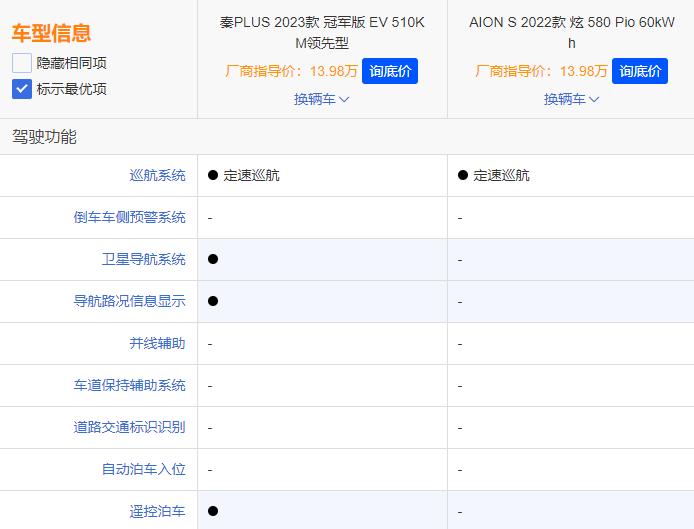
Task: Open the 倒车车侧预警系统 link
Action: click(x=129, y=217)
